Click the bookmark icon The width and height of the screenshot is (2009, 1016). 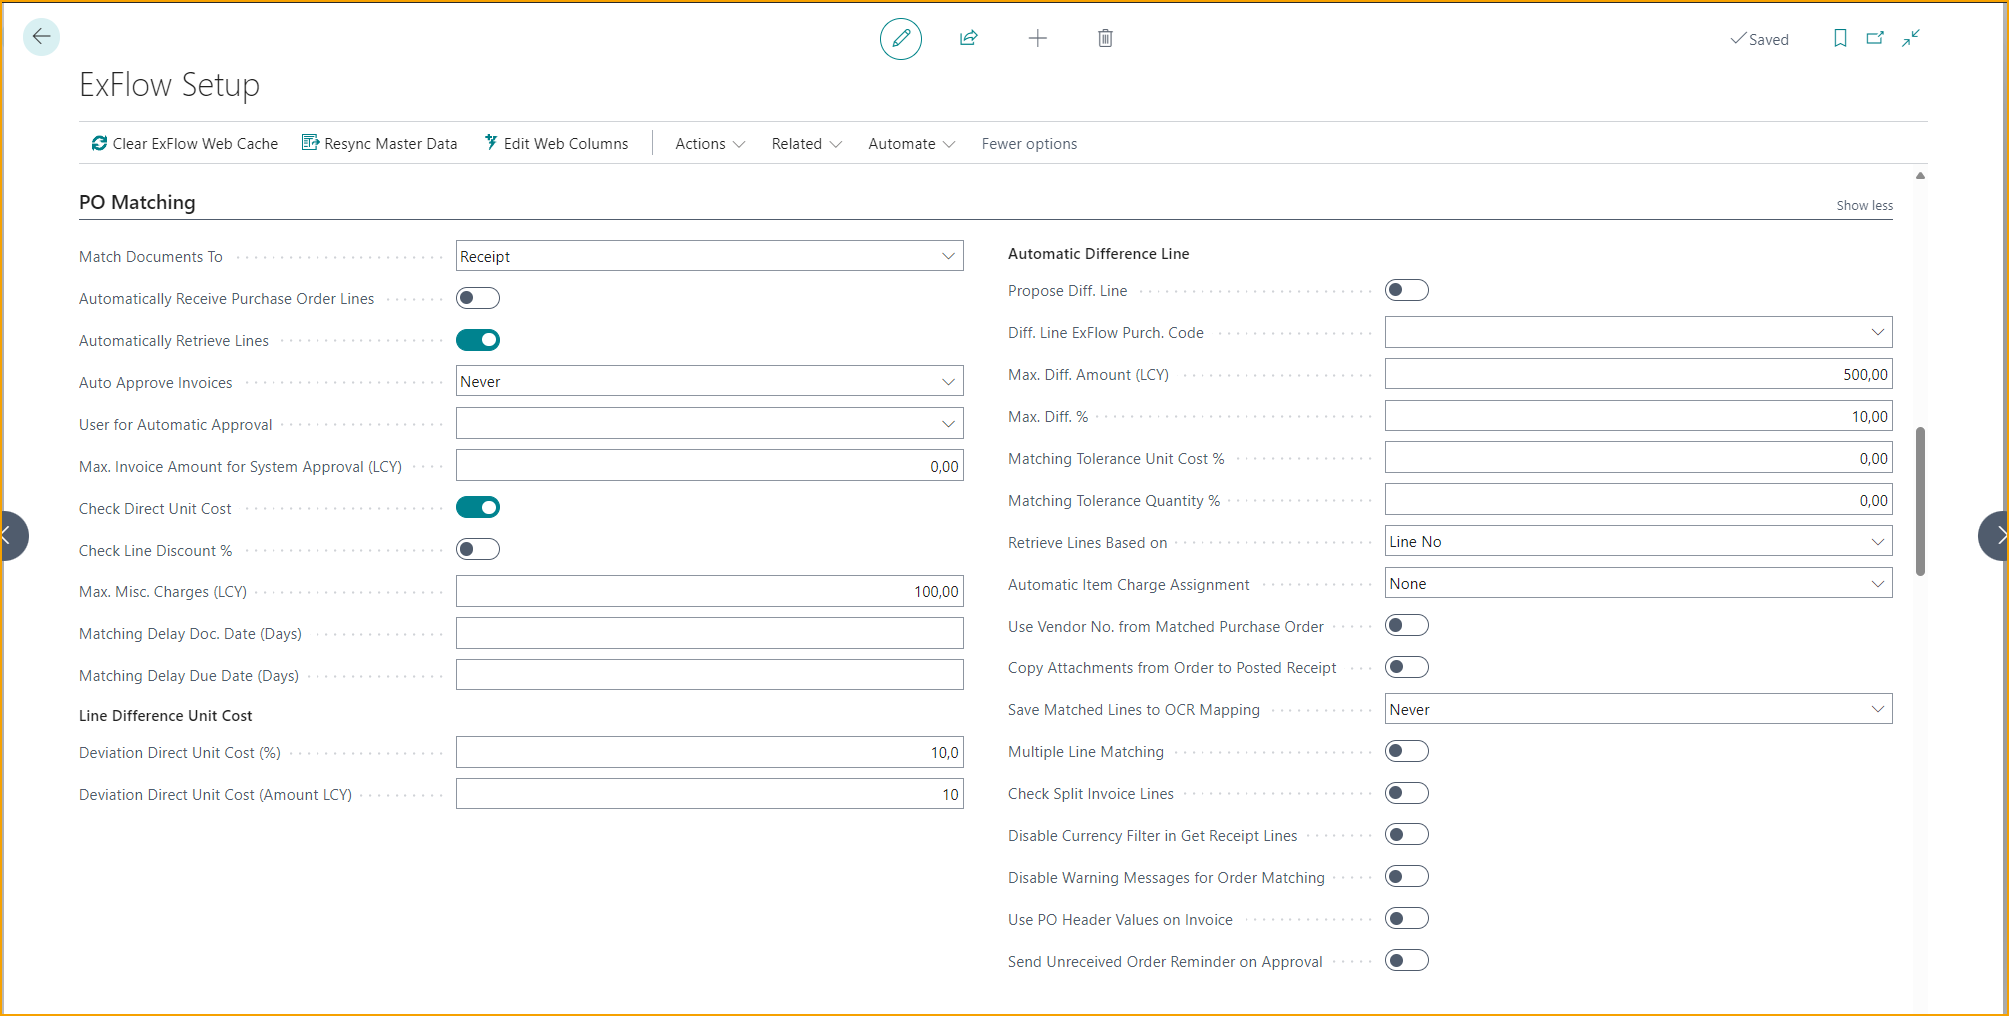(x=1840, y=38)
